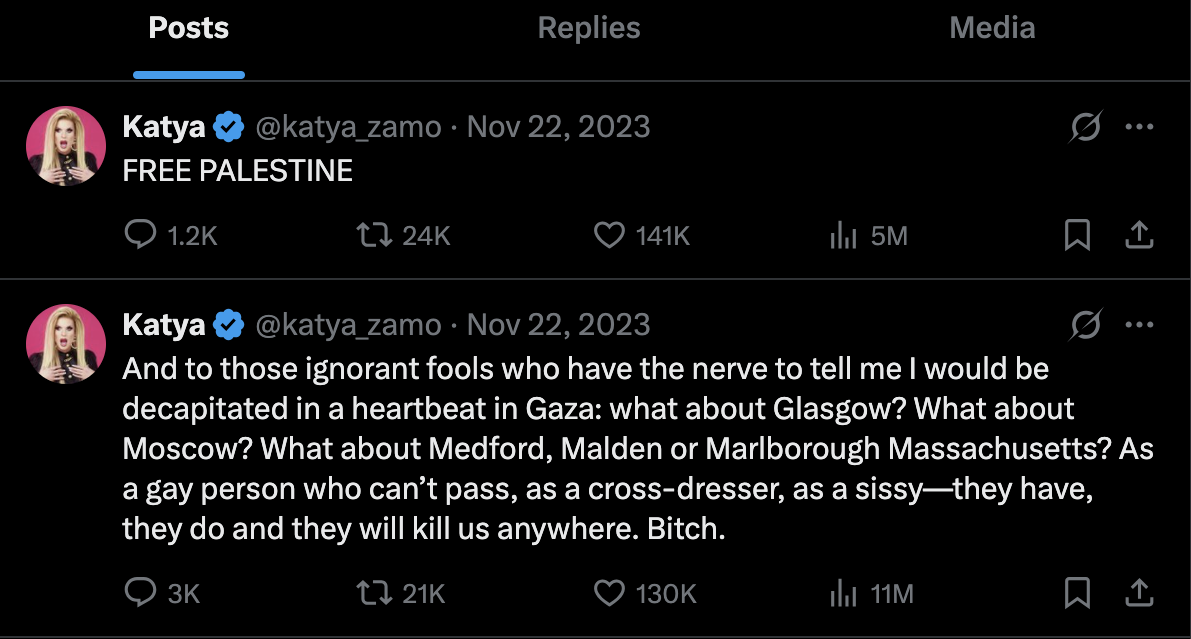Bookmark the FREE PALESTINE post
The width and height of the screenshot is (1191, 639).
coord(1077,235)
